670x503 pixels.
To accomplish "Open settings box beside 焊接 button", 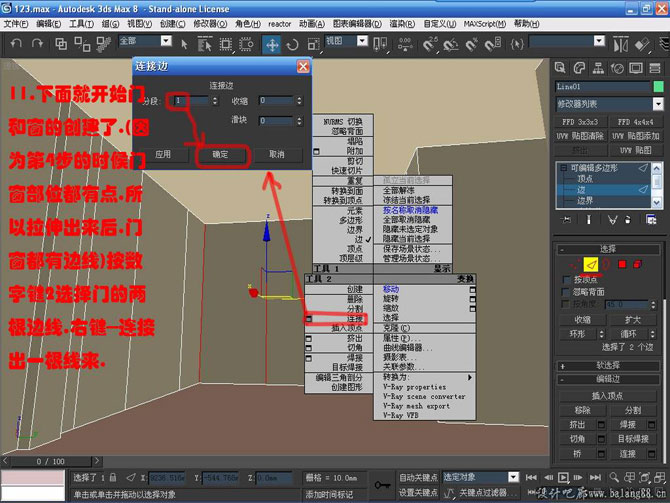I will tap(651, 425).
